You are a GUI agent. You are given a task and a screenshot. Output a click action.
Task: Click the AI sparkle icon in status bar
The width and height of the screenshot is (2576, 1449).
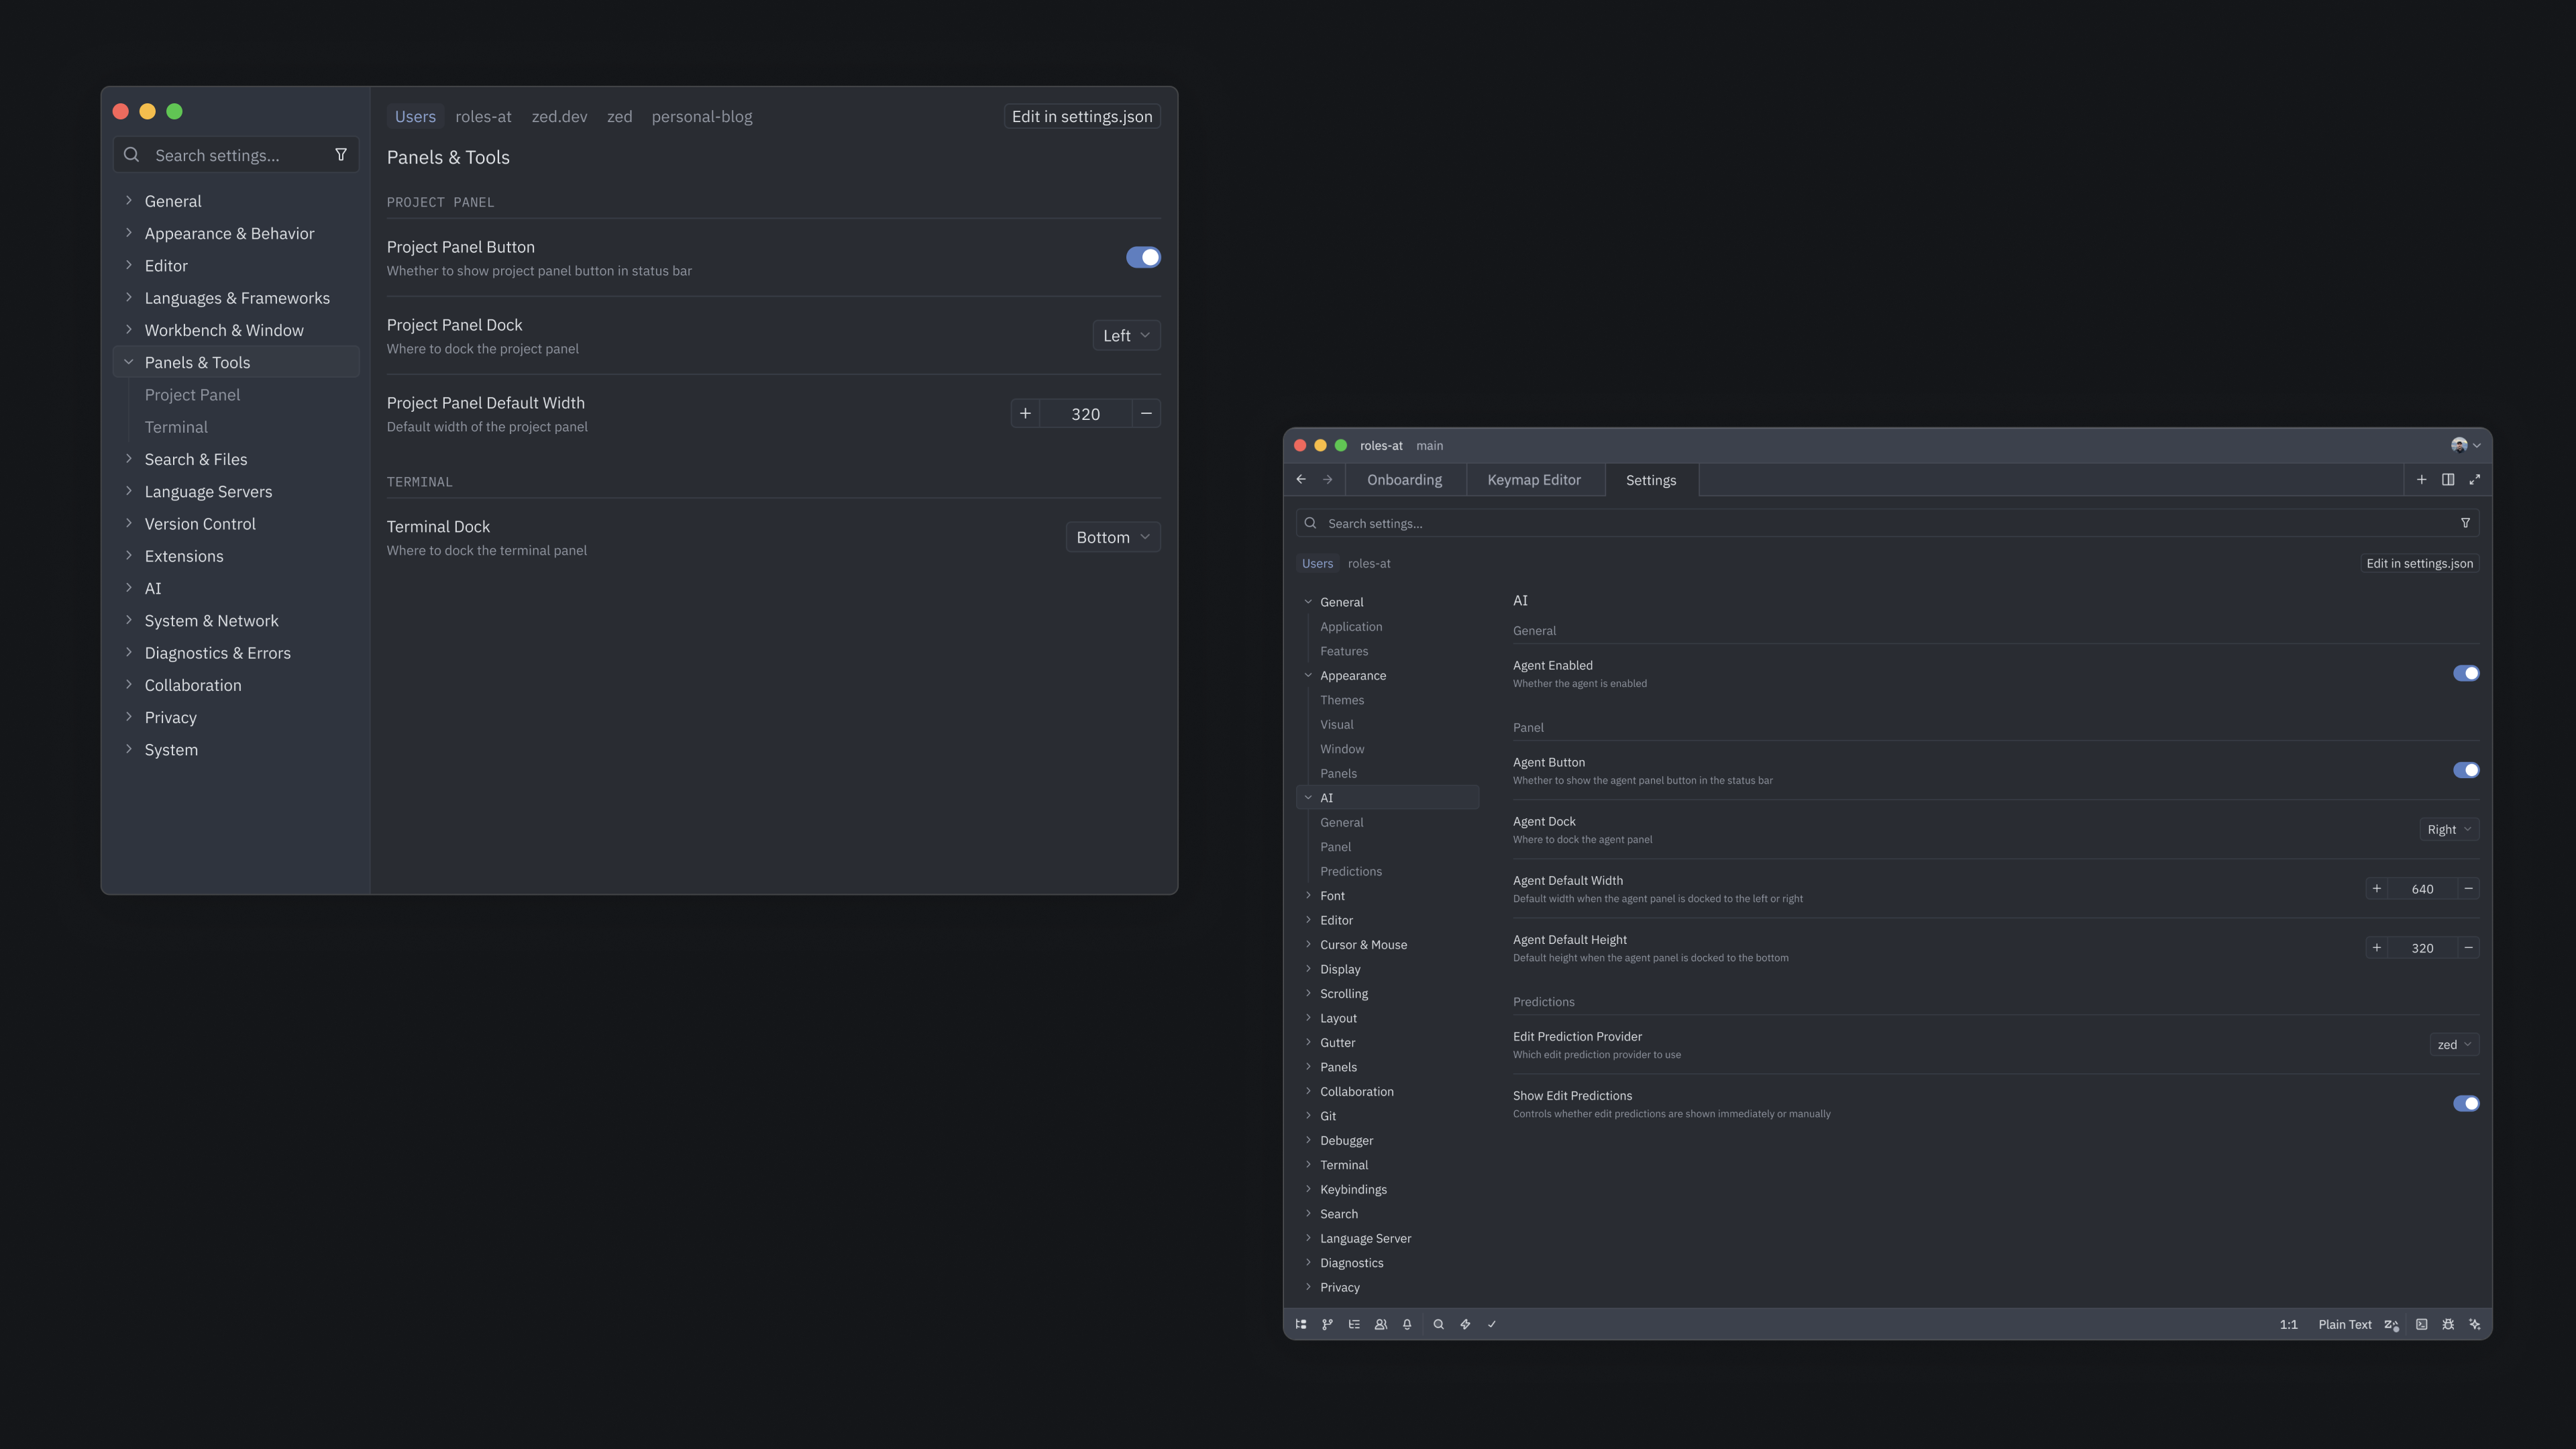click(2475, 1324)
